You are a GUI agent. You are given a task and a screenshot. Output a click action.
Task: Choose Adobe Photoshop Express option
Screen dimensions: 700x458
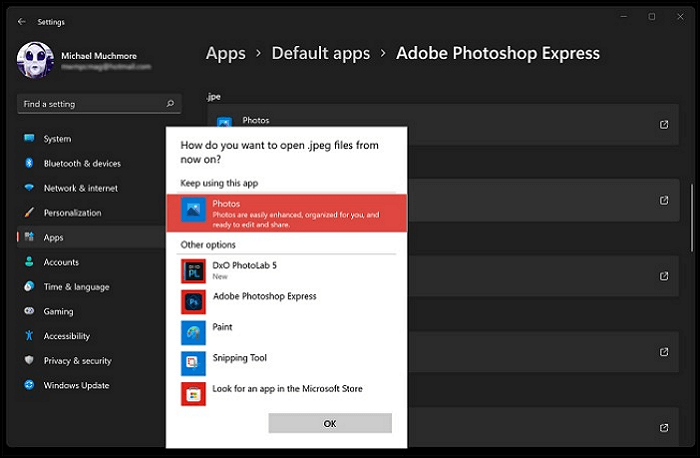(287, 301)
